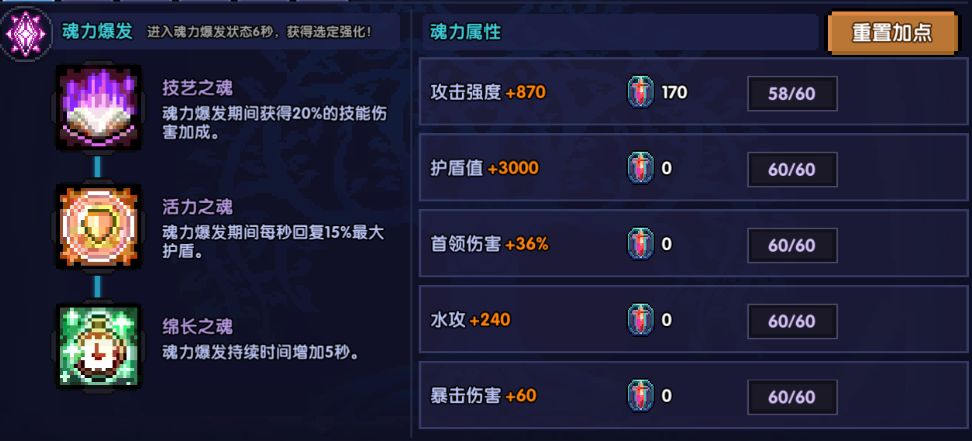Select the 魂力爆发 header title
Viewport: 972px width, 441px height.
click(x=96, y=32)
